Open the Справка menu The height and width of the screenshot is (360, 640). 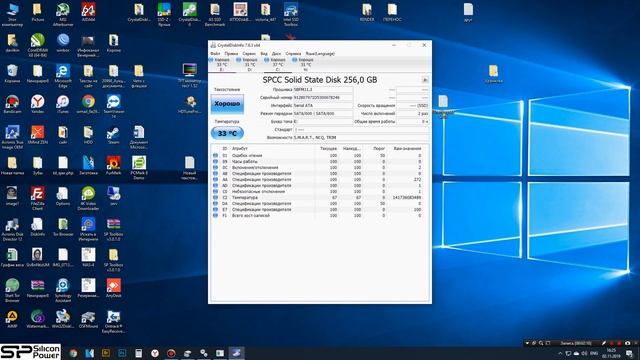(x=293, y=53)
